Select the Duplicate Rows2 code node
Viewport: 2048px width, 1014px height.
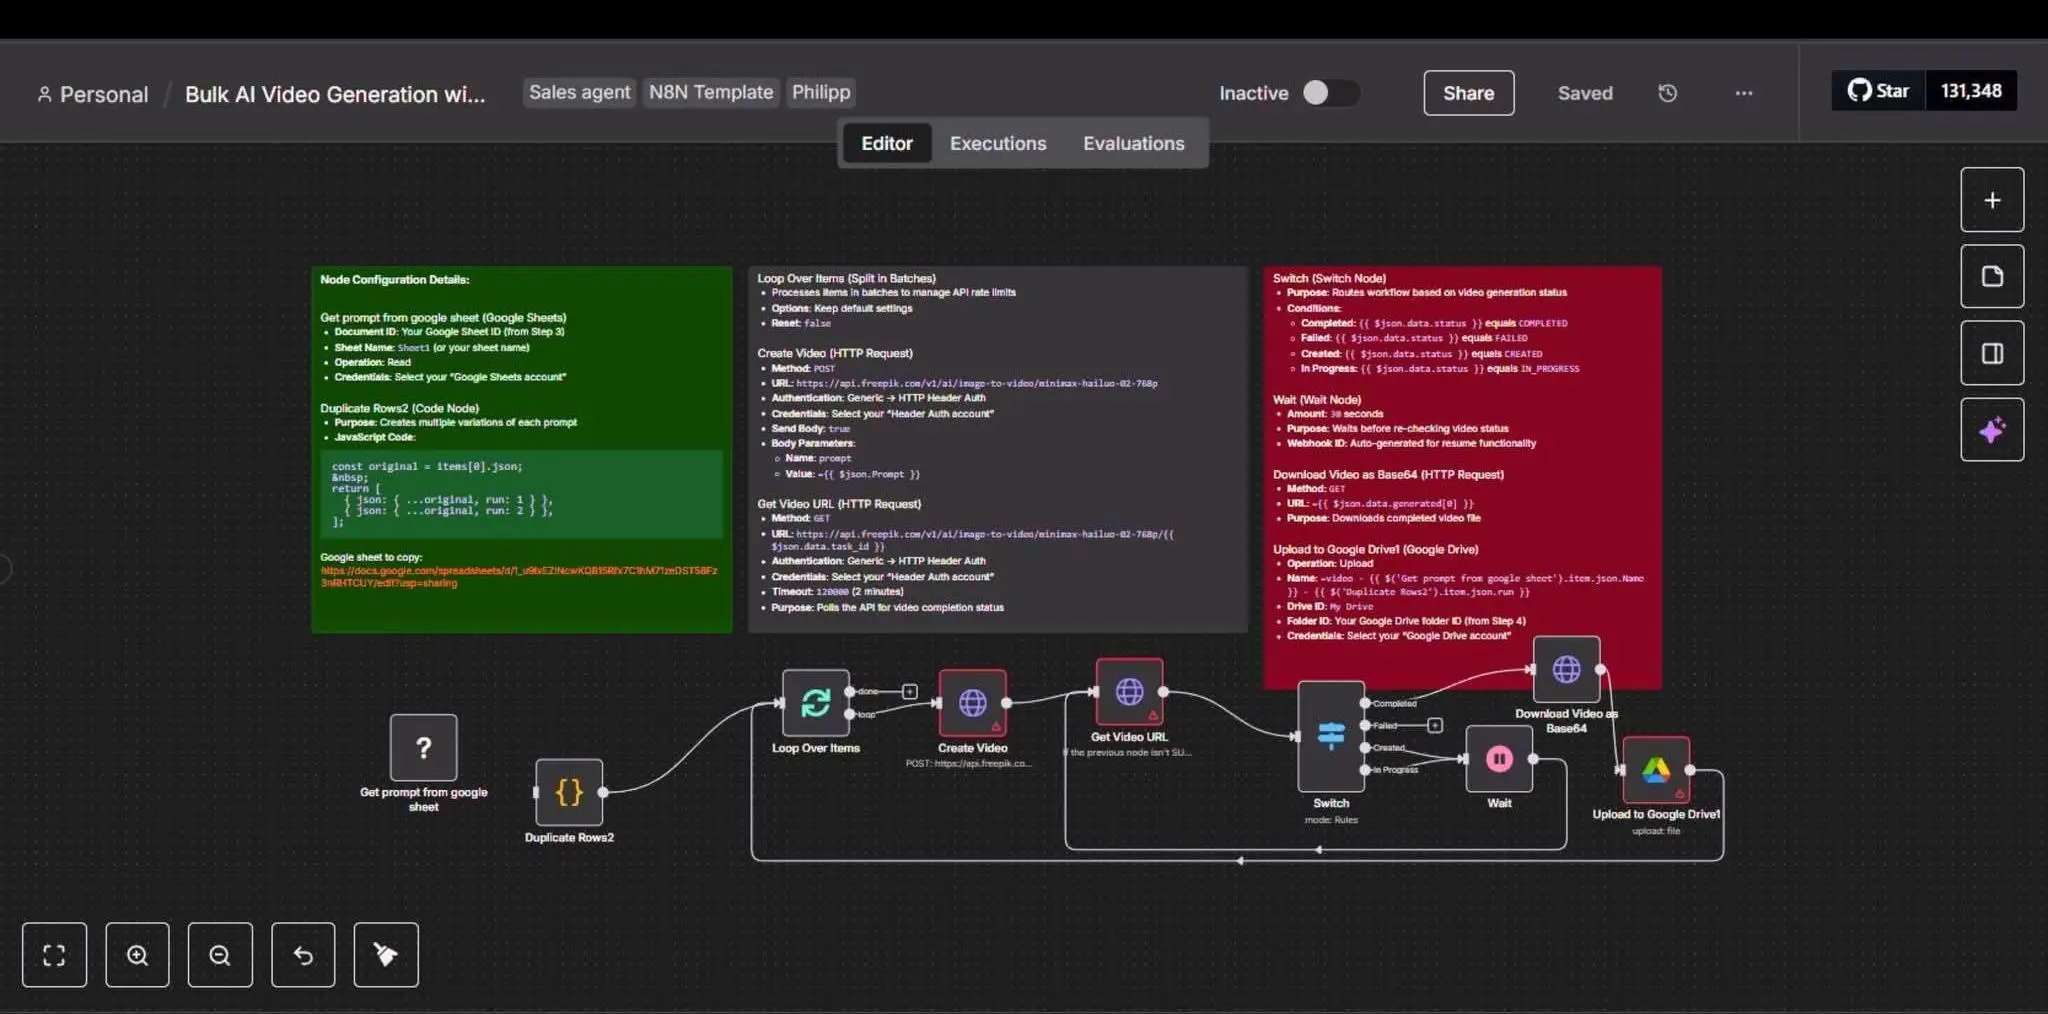[569, 792]
